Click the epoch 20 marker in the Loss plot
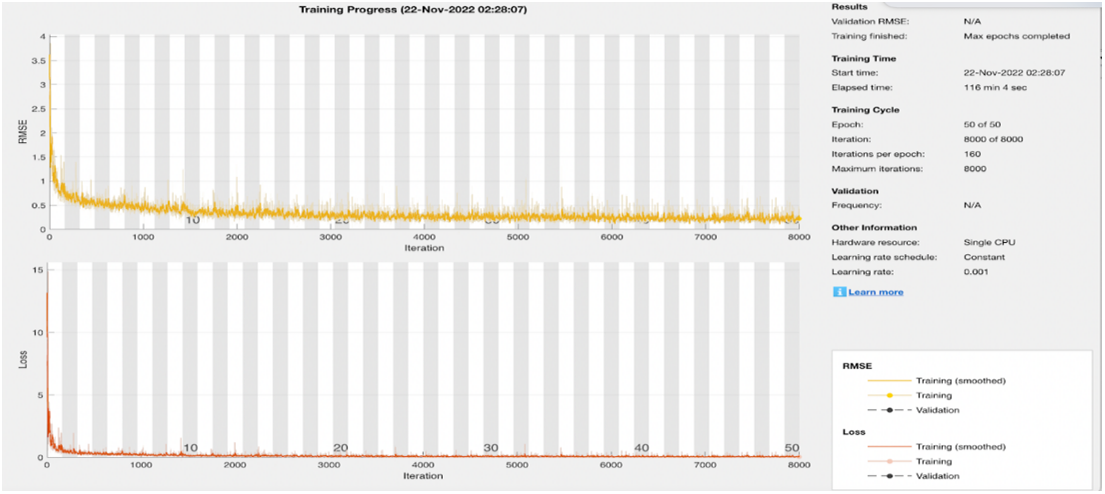The image size is (1105, 494). tap(340, 448)
